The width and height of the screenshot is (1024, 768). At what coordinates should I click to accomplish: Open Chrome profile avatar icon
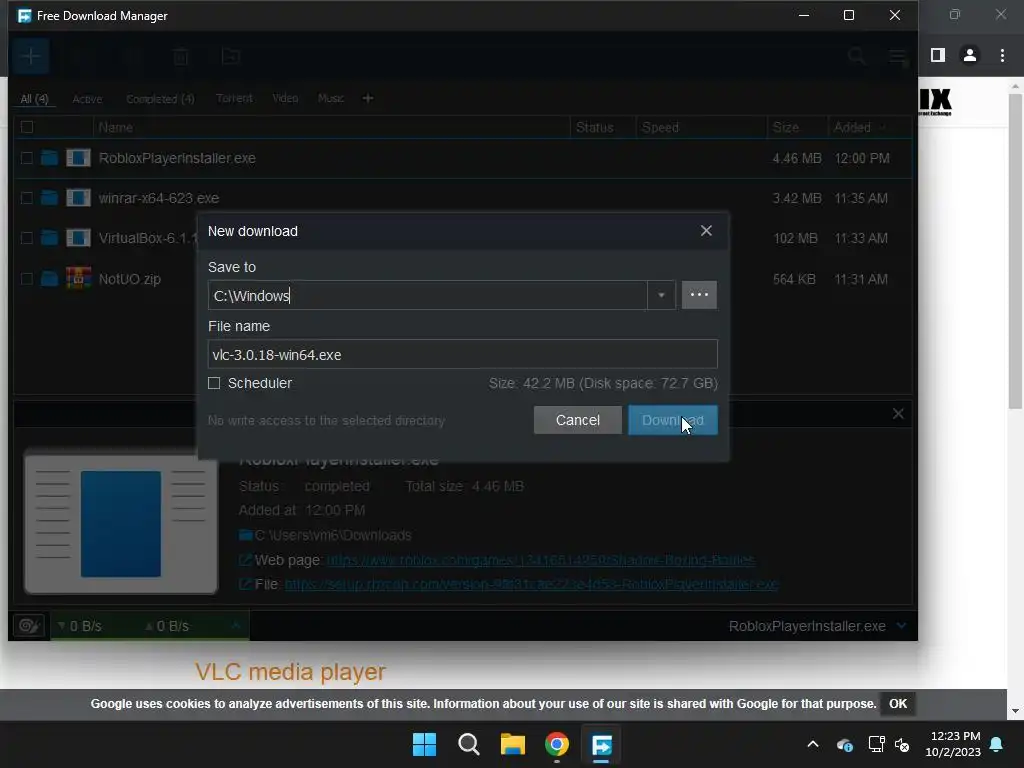pyautogui.click(x=970, y=56)
